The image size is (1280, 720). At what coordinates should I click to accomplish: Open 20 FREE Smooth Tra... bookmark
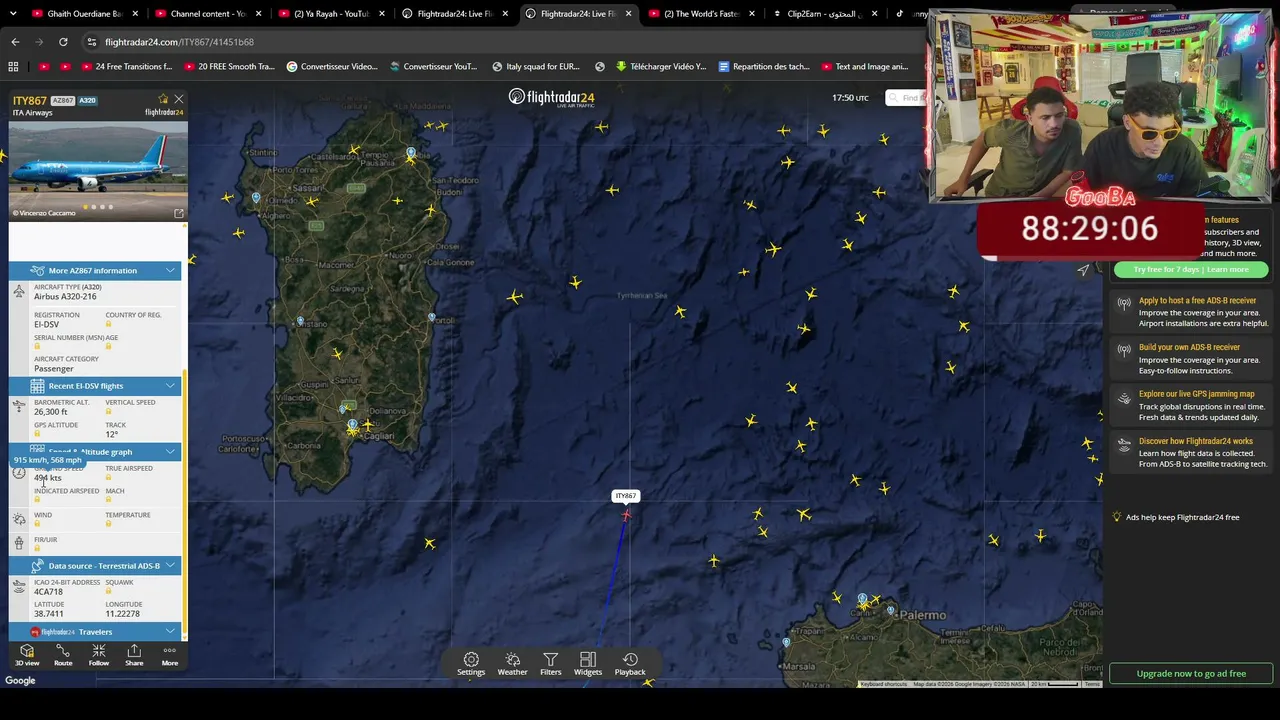click(x=228, y=67)
